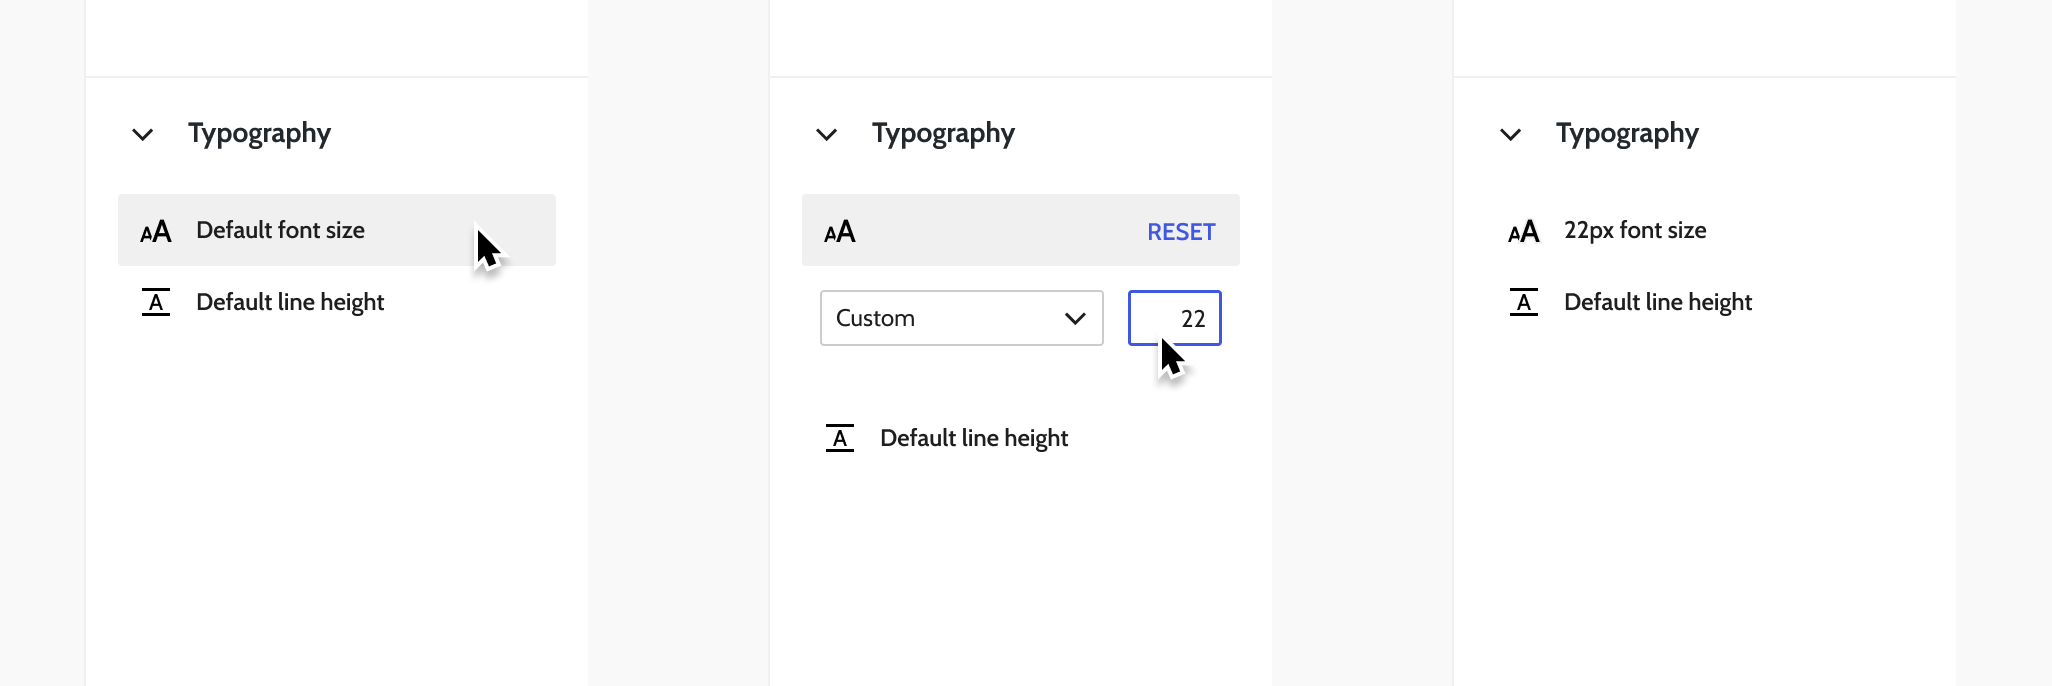2052x686 pixels.
Task: Click the line height icon in the third panel
Action: coord(1524,302)
